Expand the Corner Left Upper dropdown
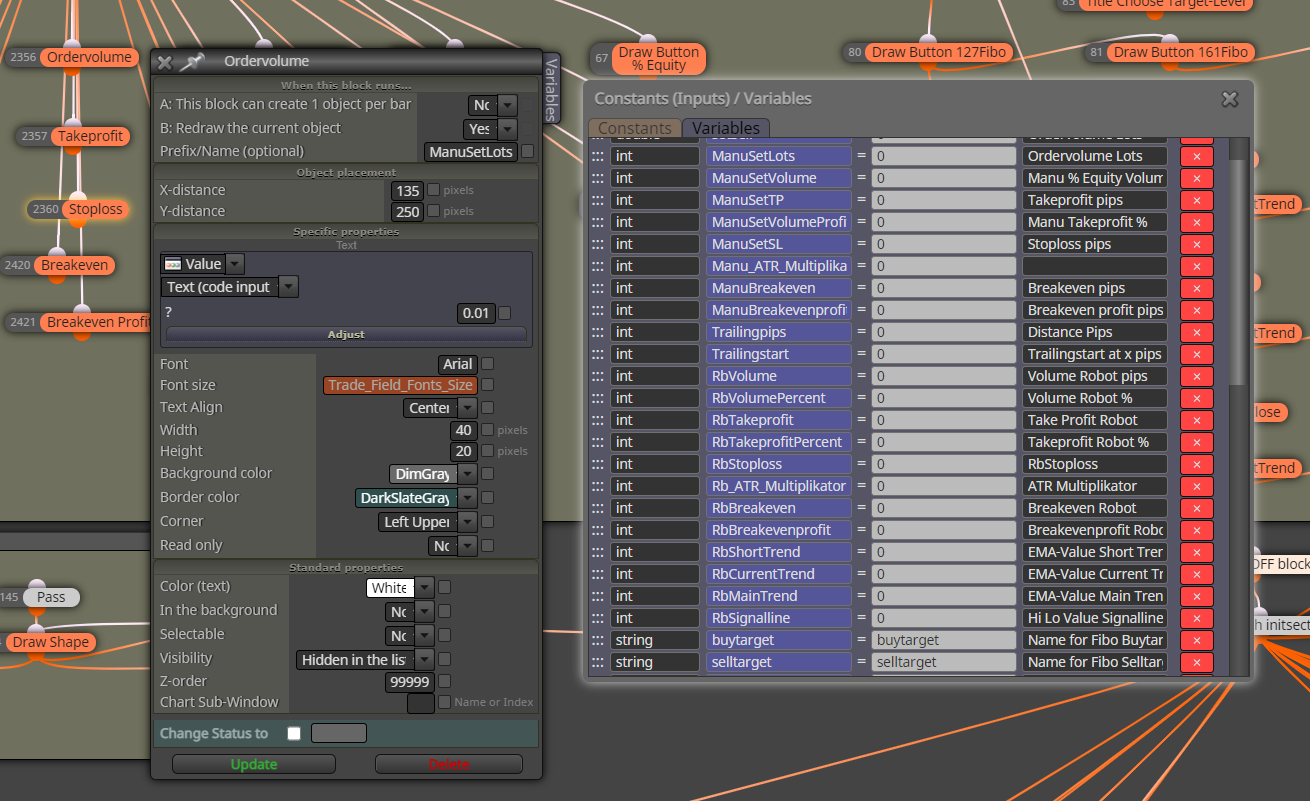 tap(467, 522)
